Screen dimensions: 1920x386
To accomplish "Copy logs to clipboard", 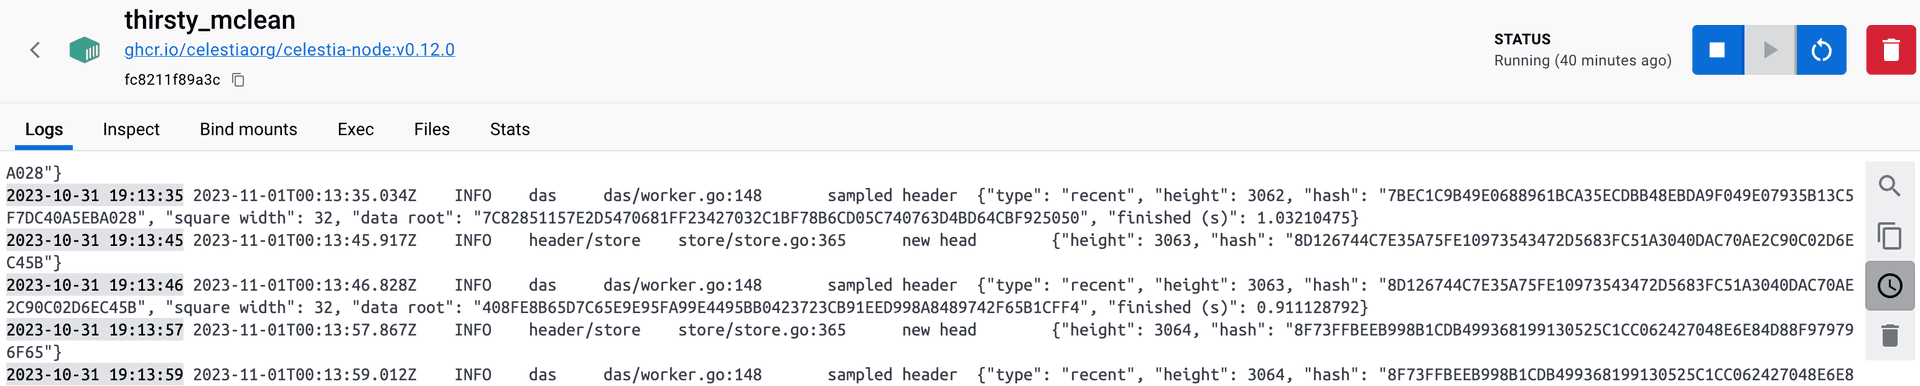I will [1889, 236].
